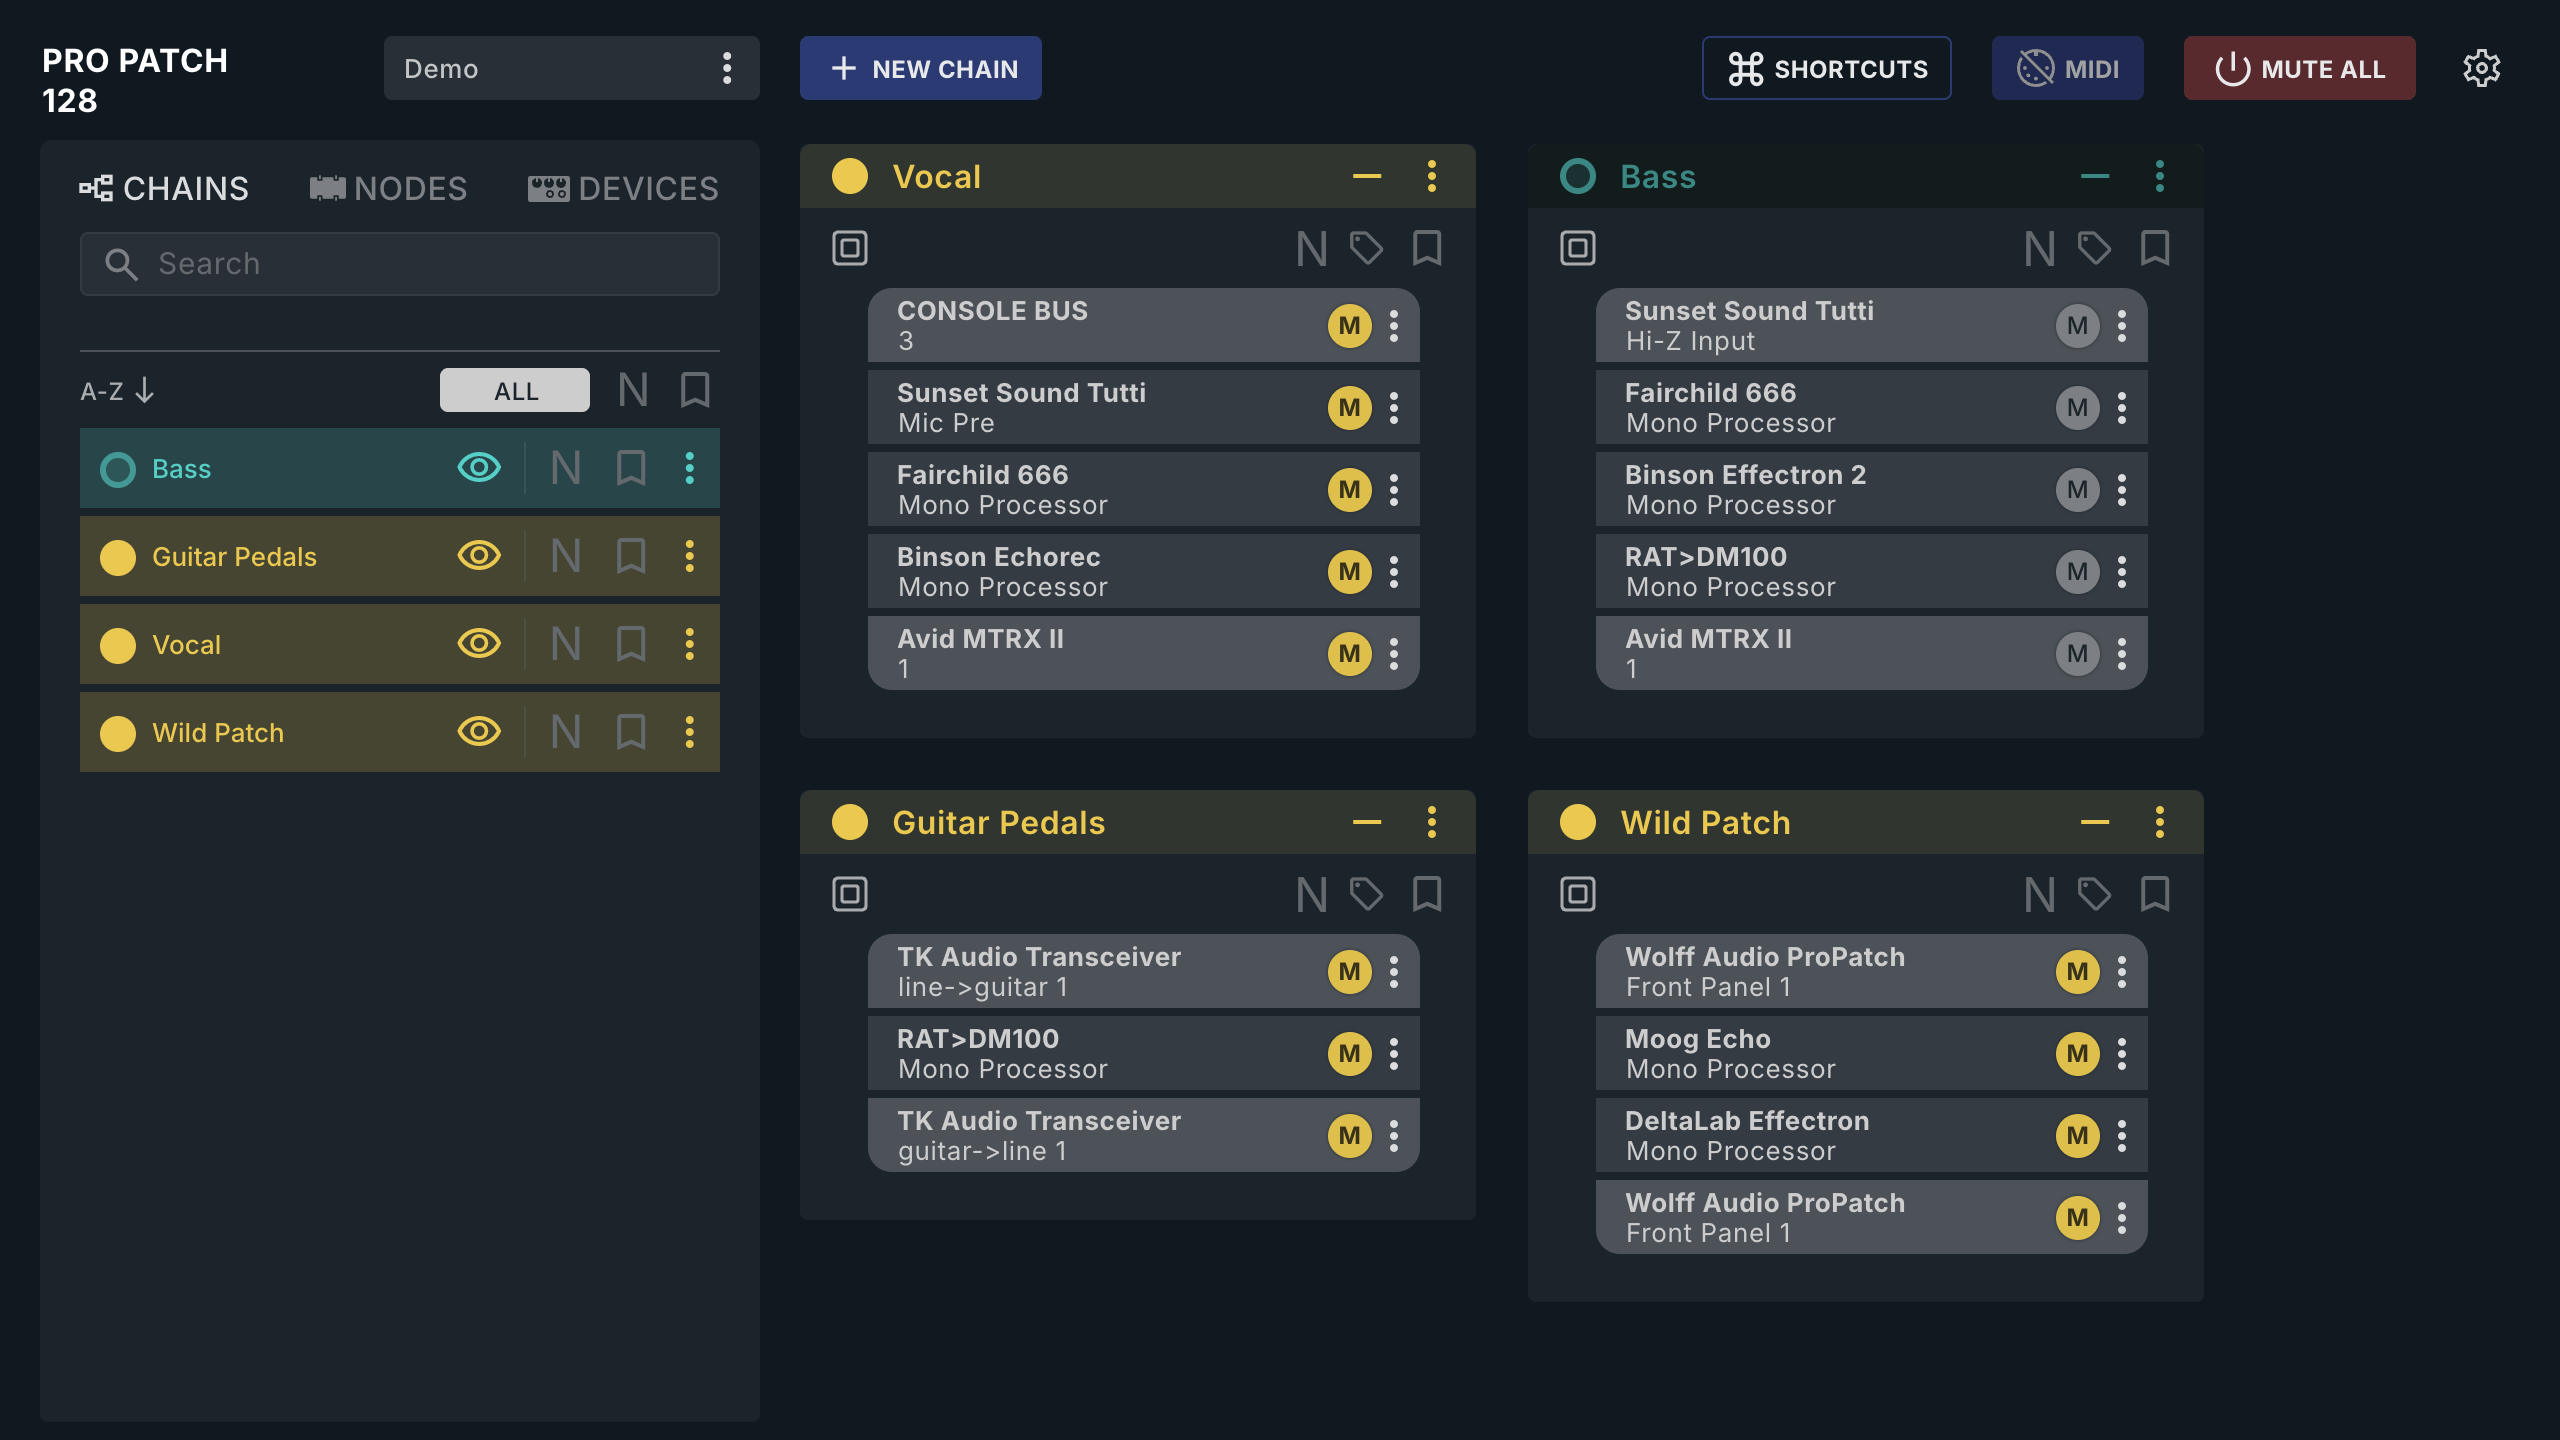Select the ALL filter button
Image resolution: width=2560 pixels, height=1440 pixels.
pos(515,390)
